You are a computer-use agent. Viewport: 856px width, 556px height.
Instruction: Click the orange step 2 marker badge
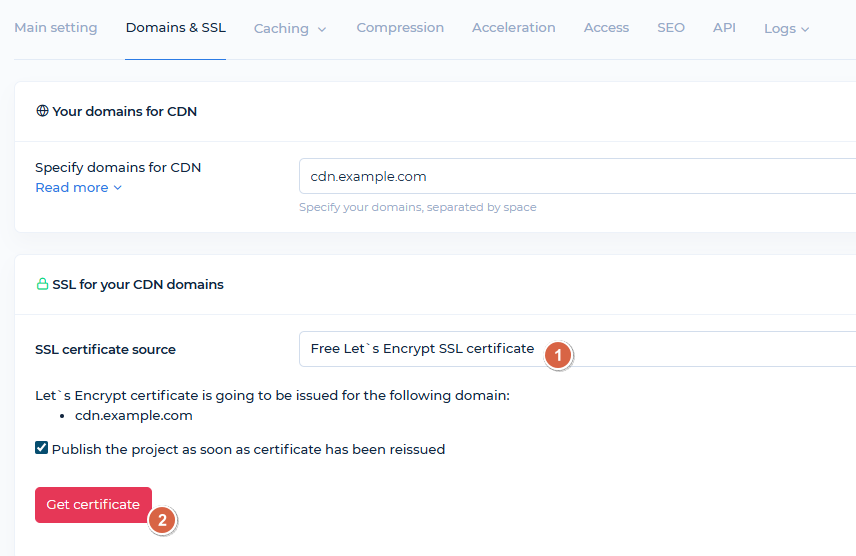[x=162, y=520]
